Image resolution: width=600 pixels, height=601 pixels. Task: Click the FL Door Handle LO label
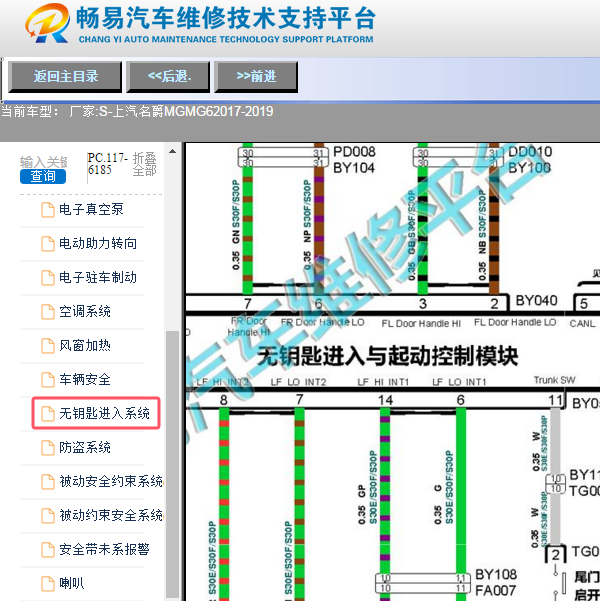(x=515, y=322)
